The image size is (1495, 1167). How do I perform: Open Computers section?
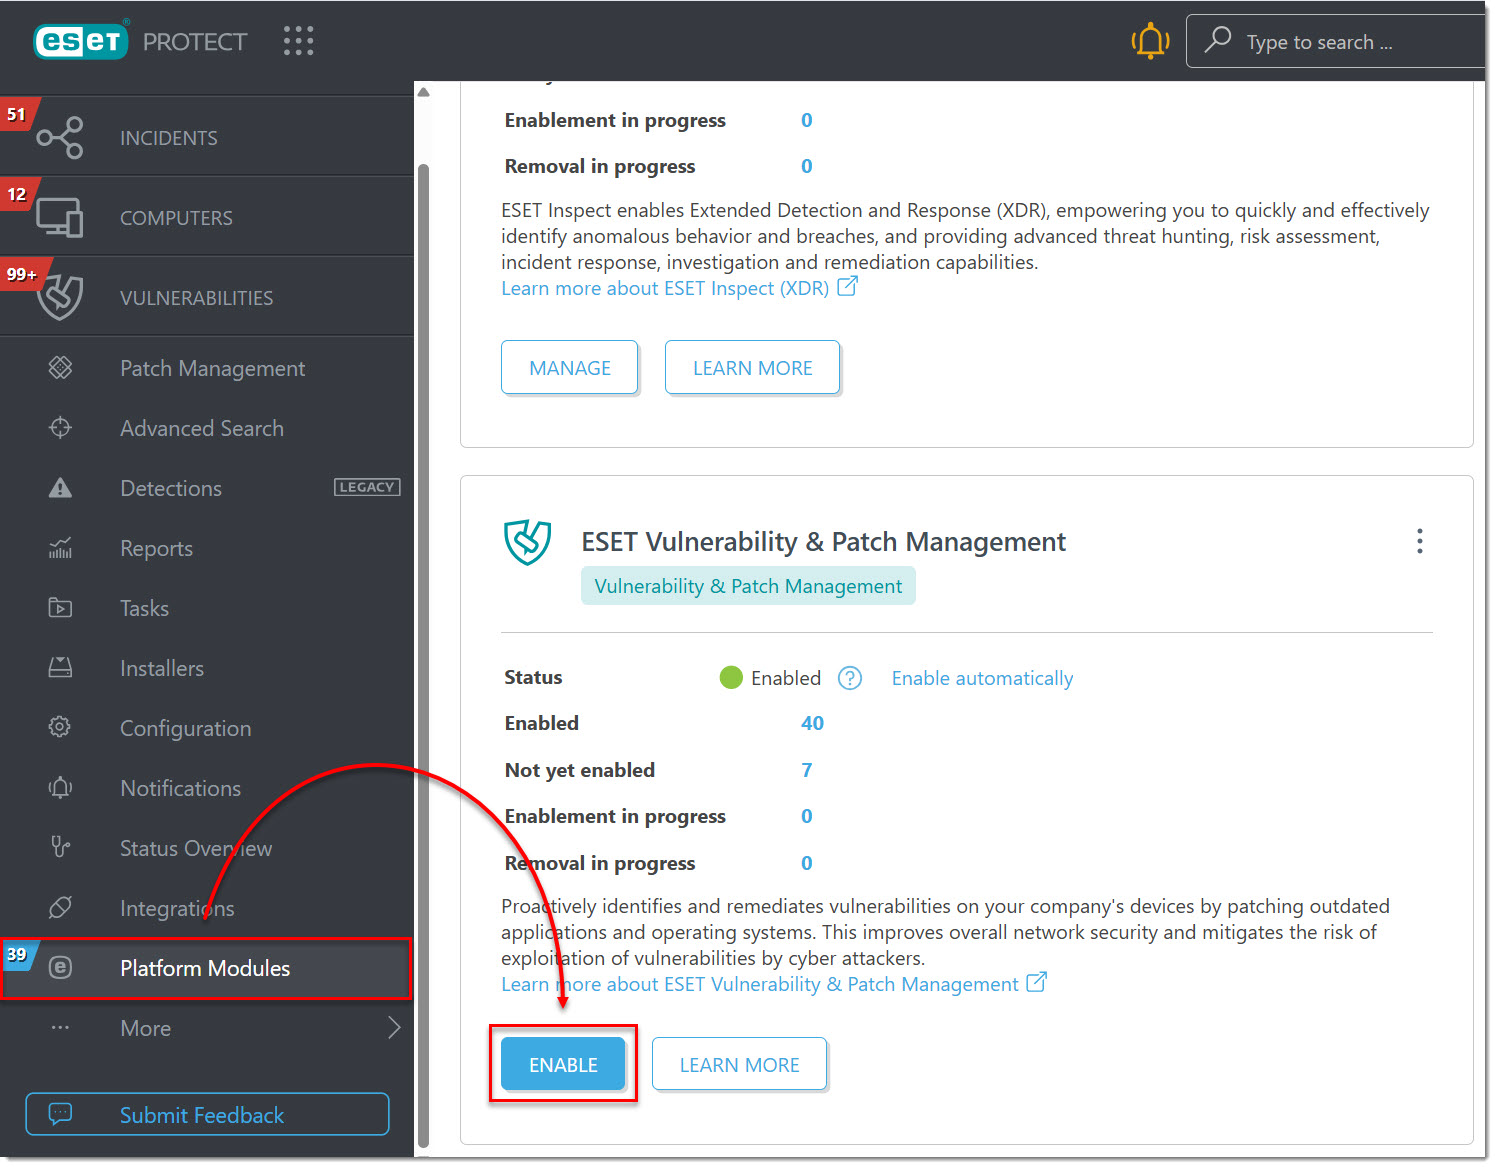[207, 218]
